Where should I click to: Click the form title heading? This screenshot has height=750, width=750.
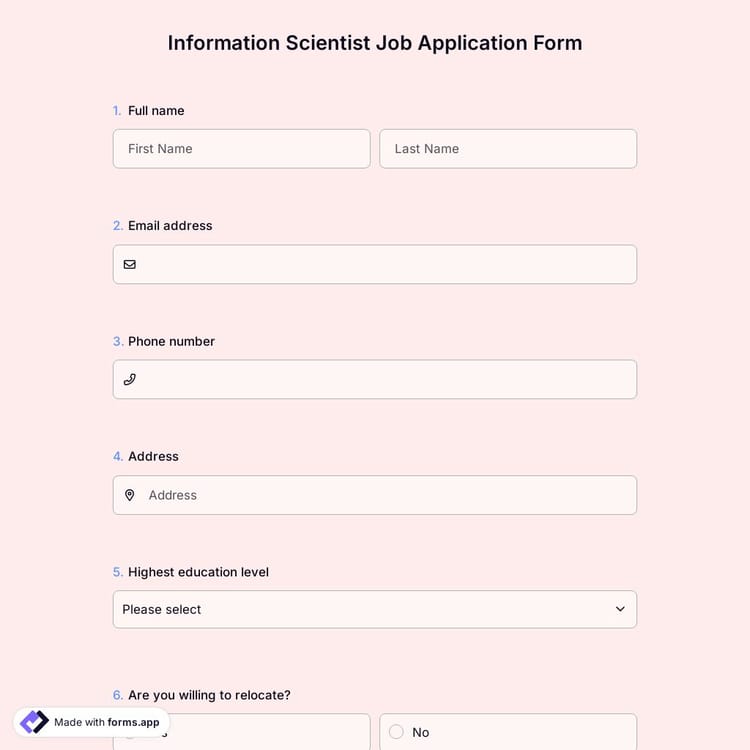pyautogui.click(x=375, y=43)
